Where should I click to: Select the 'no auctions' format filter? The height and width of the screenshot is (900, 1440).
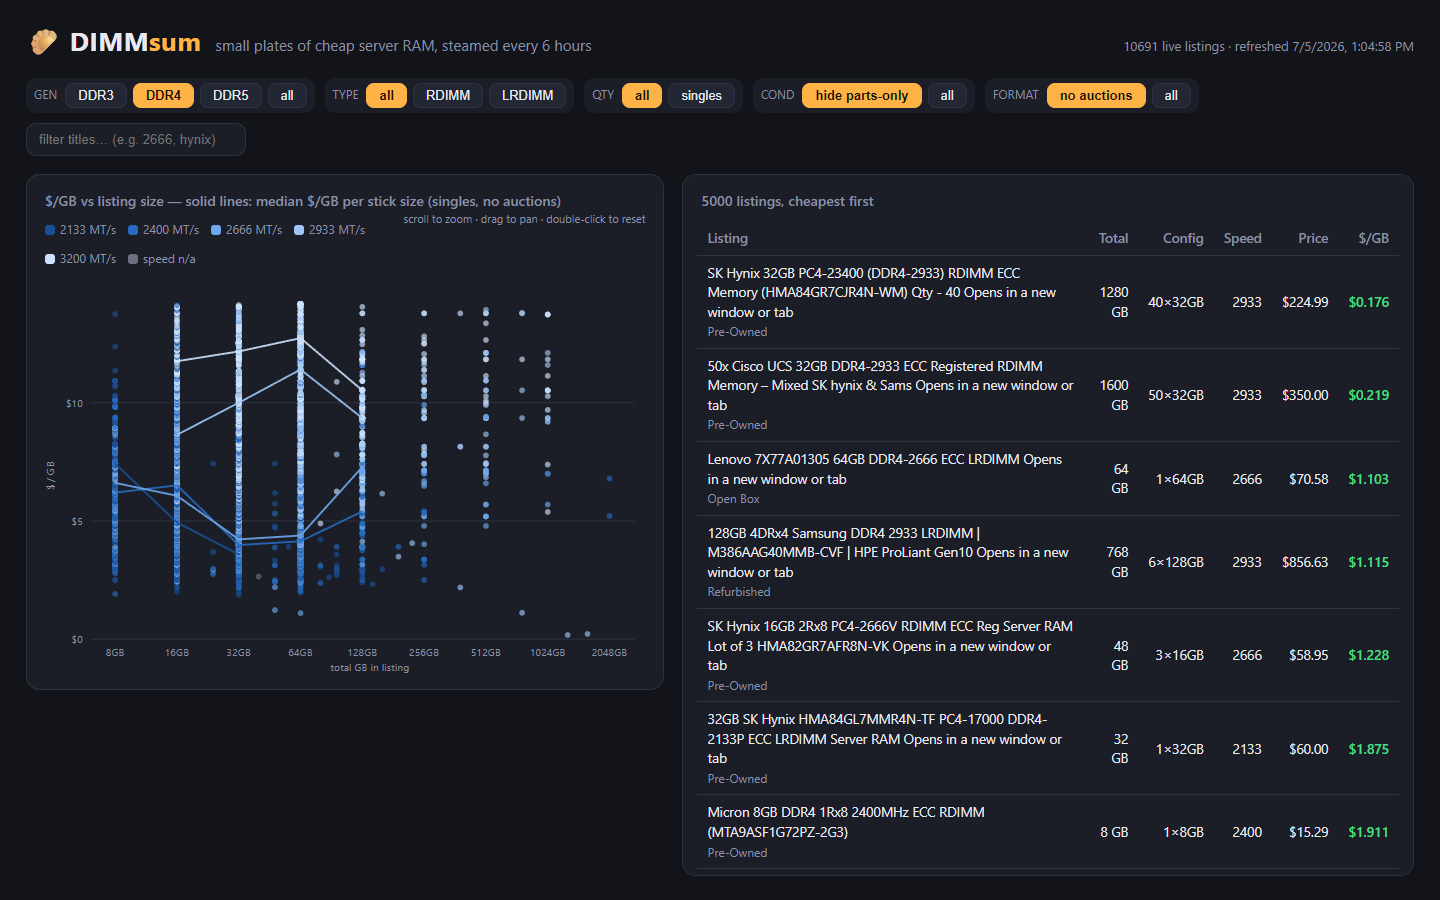(x=1096, y=95)
